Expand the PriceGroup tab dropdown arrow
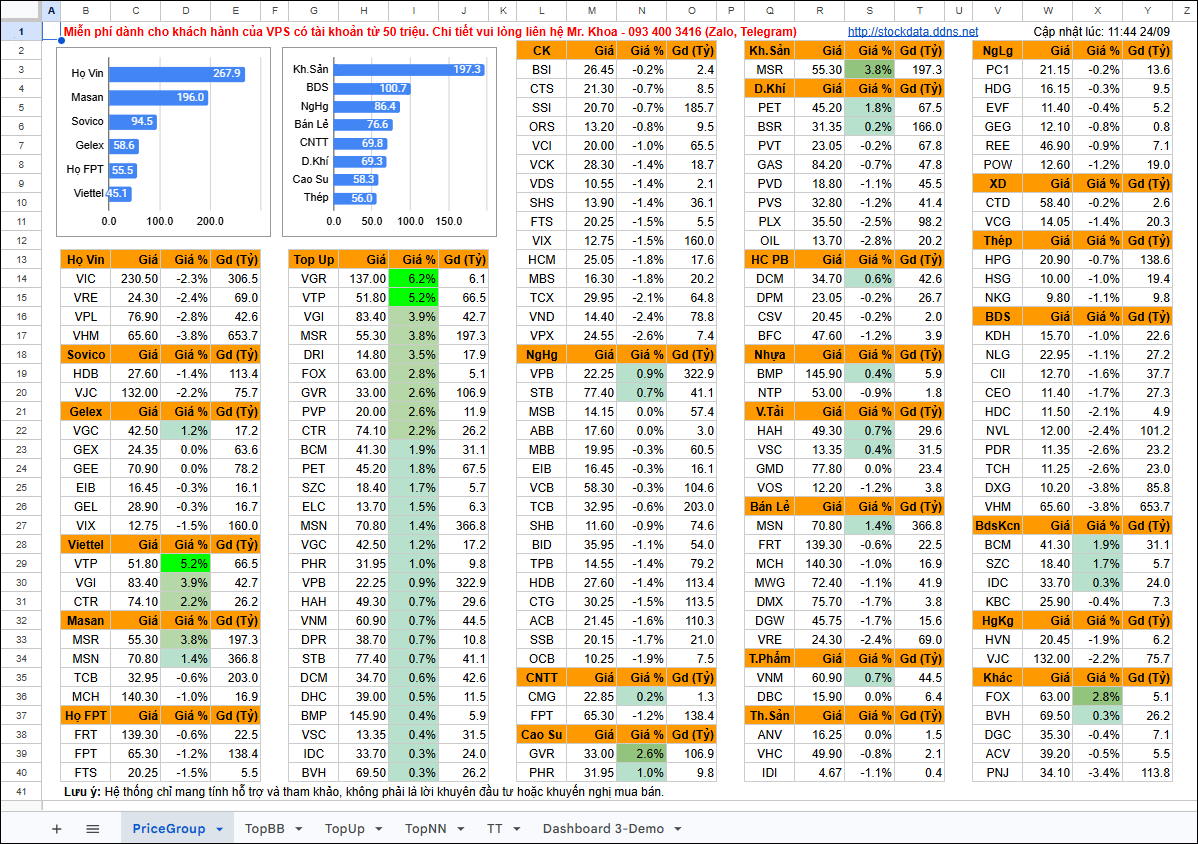The height and width of the screenshot is (844, 1198). tap(219, 829)
